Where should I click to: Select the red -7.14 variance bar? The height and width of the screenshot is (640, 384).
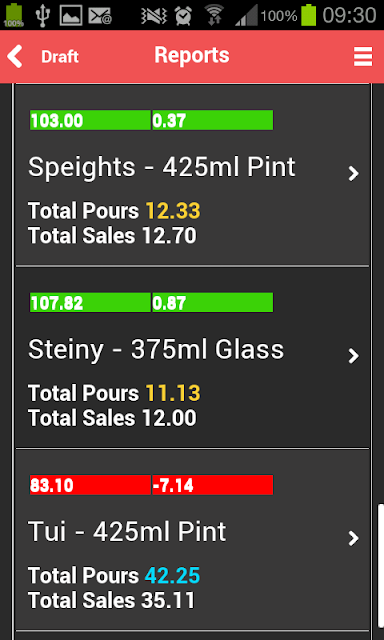coord(213,485)
